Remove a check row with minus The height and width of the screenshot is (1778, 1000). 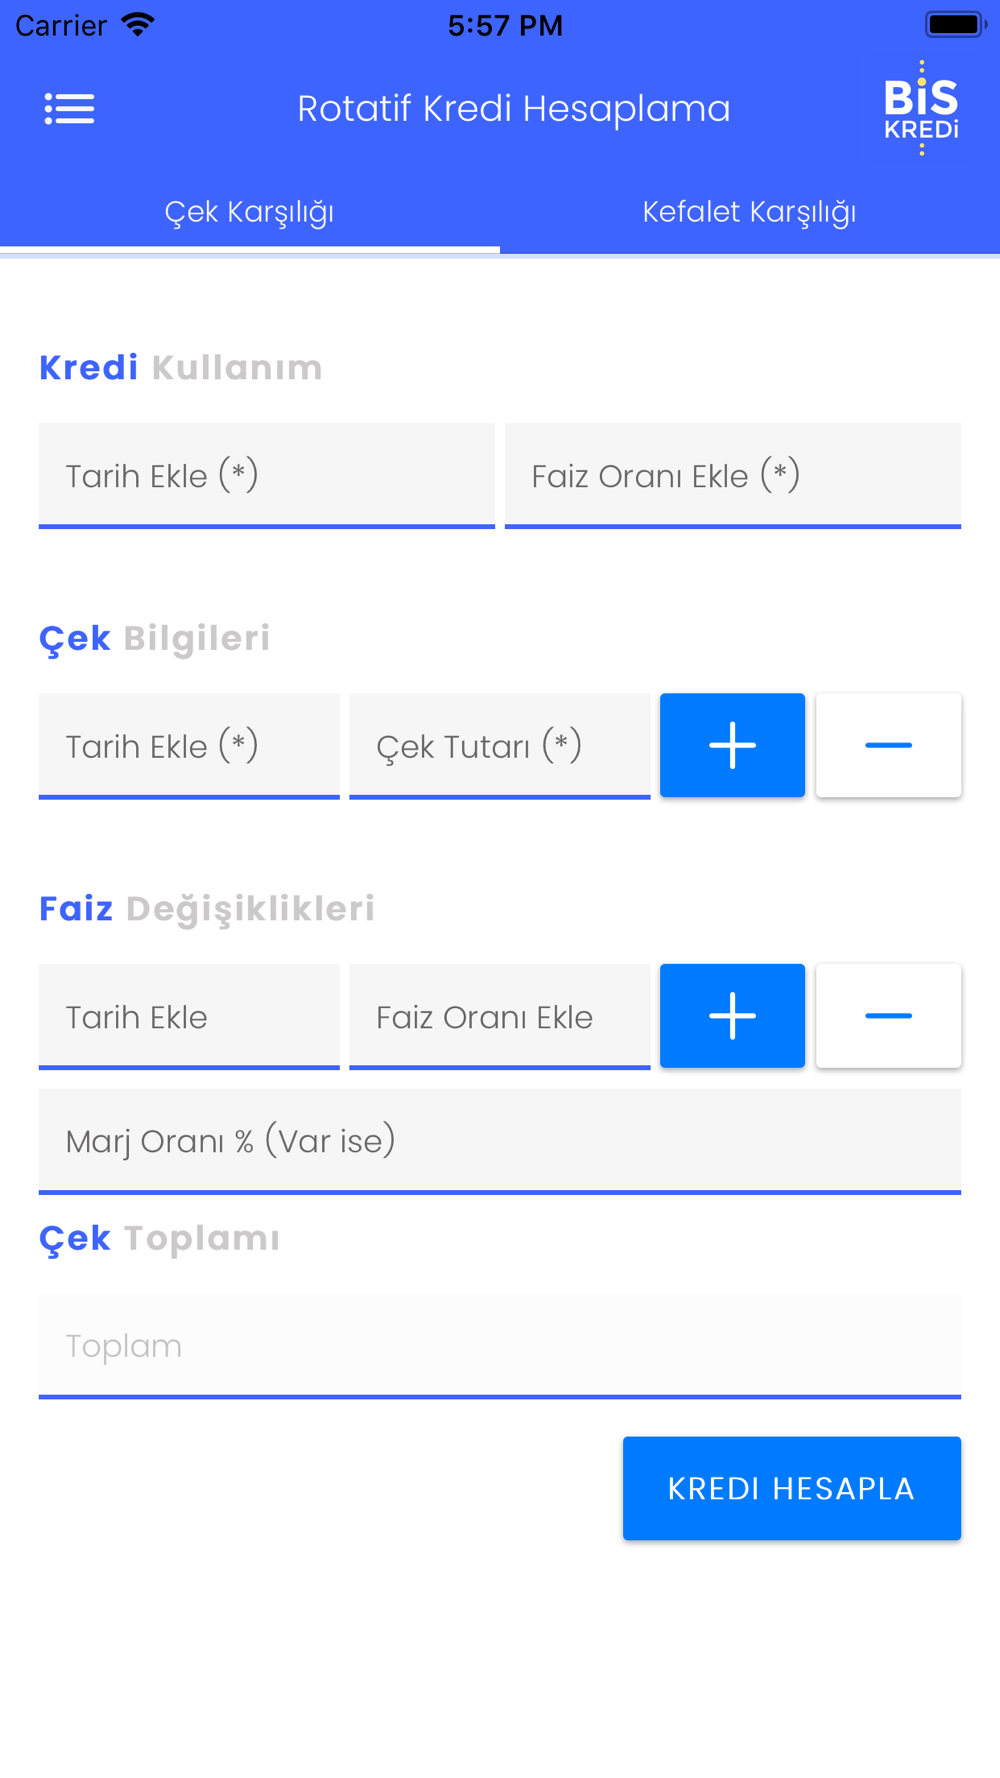click(888, 745)
